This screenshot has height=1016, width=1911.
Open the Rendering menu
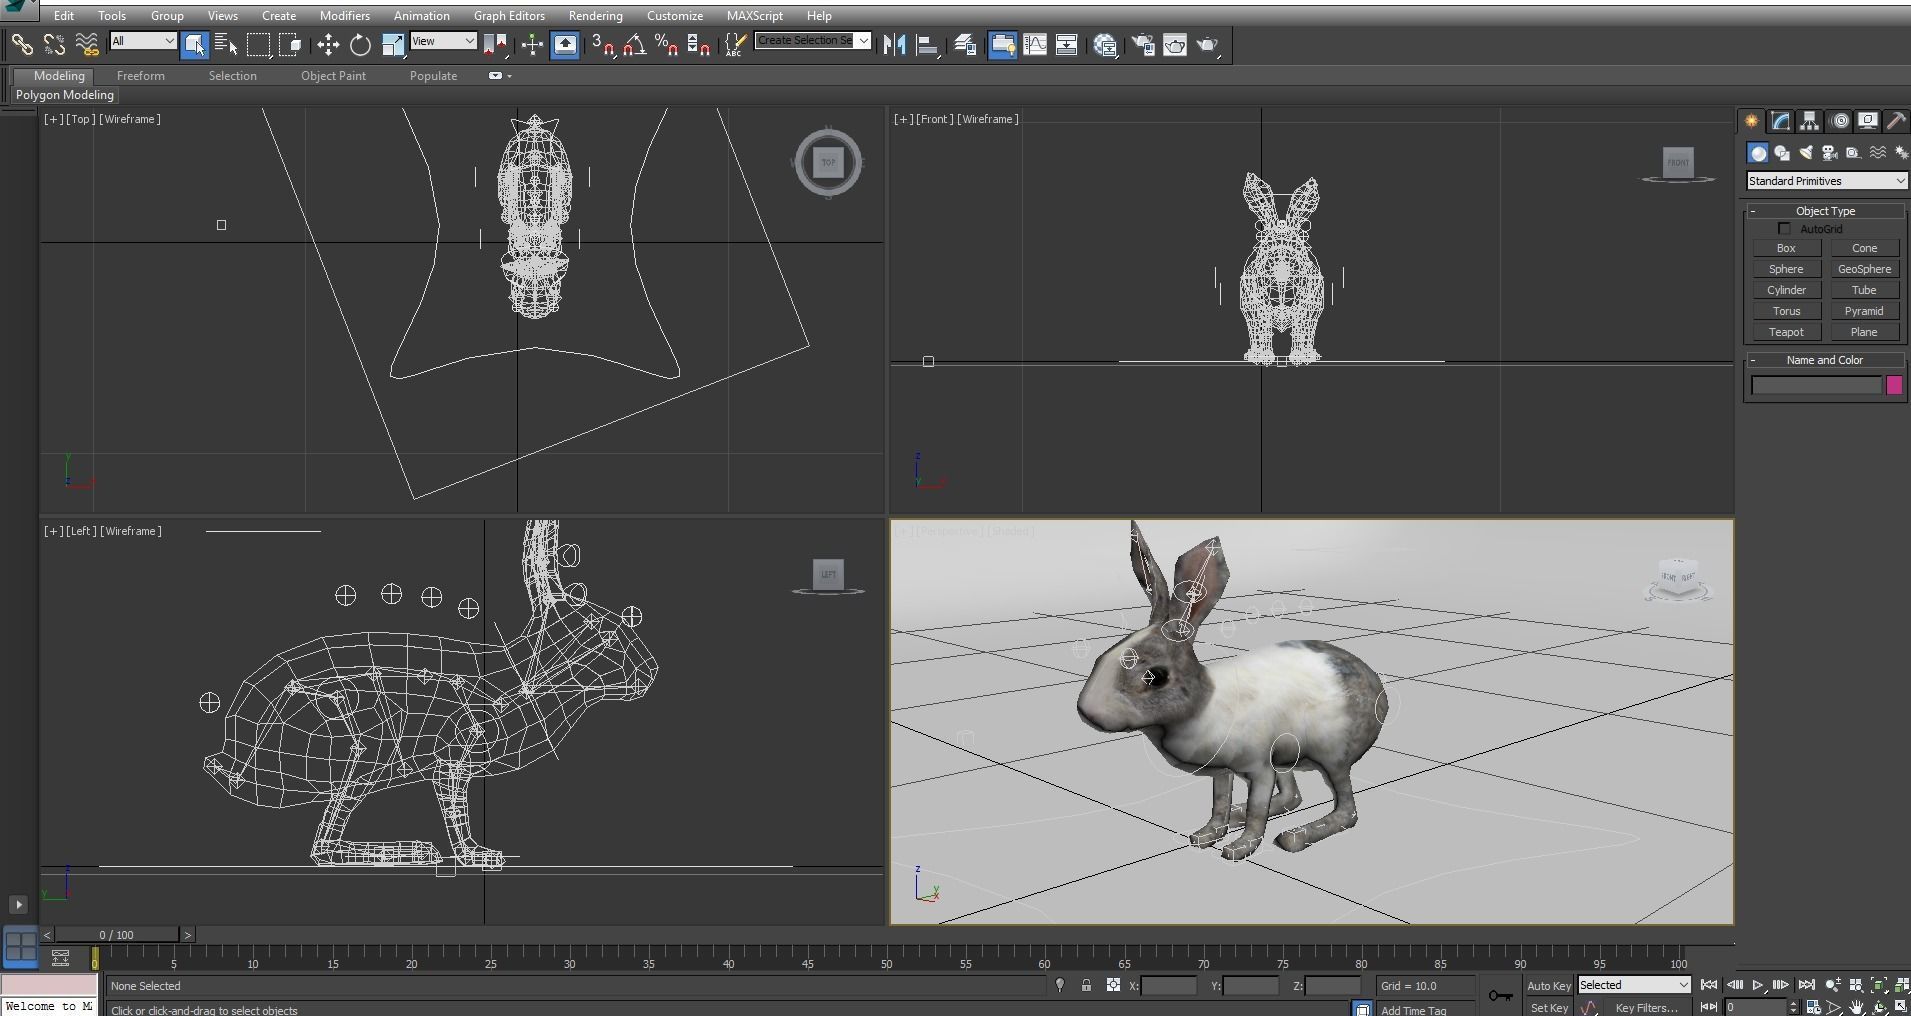tap(595, 16)
